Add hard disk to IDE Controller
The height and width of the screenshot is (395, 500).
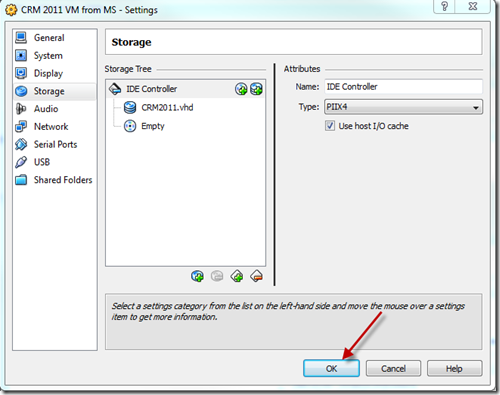256,89
